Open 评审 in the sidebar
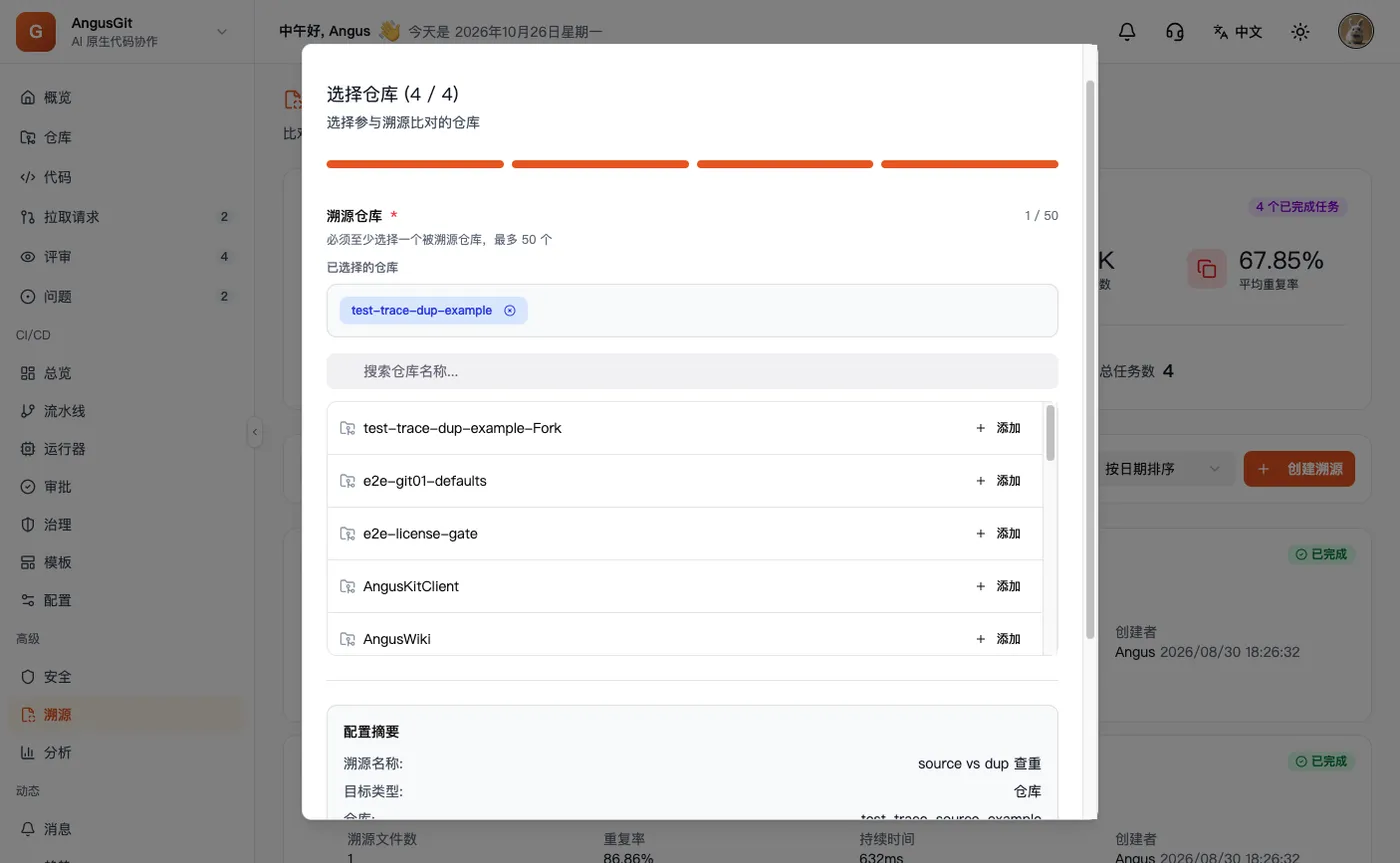Viewport: 1400px width, 863px height. (125, 257)
